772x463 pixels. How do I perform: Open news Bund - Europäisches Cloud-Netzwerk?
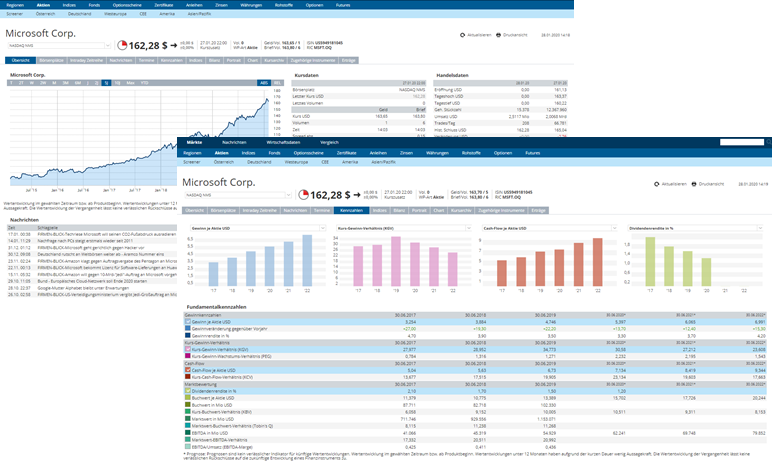point(92,281)
